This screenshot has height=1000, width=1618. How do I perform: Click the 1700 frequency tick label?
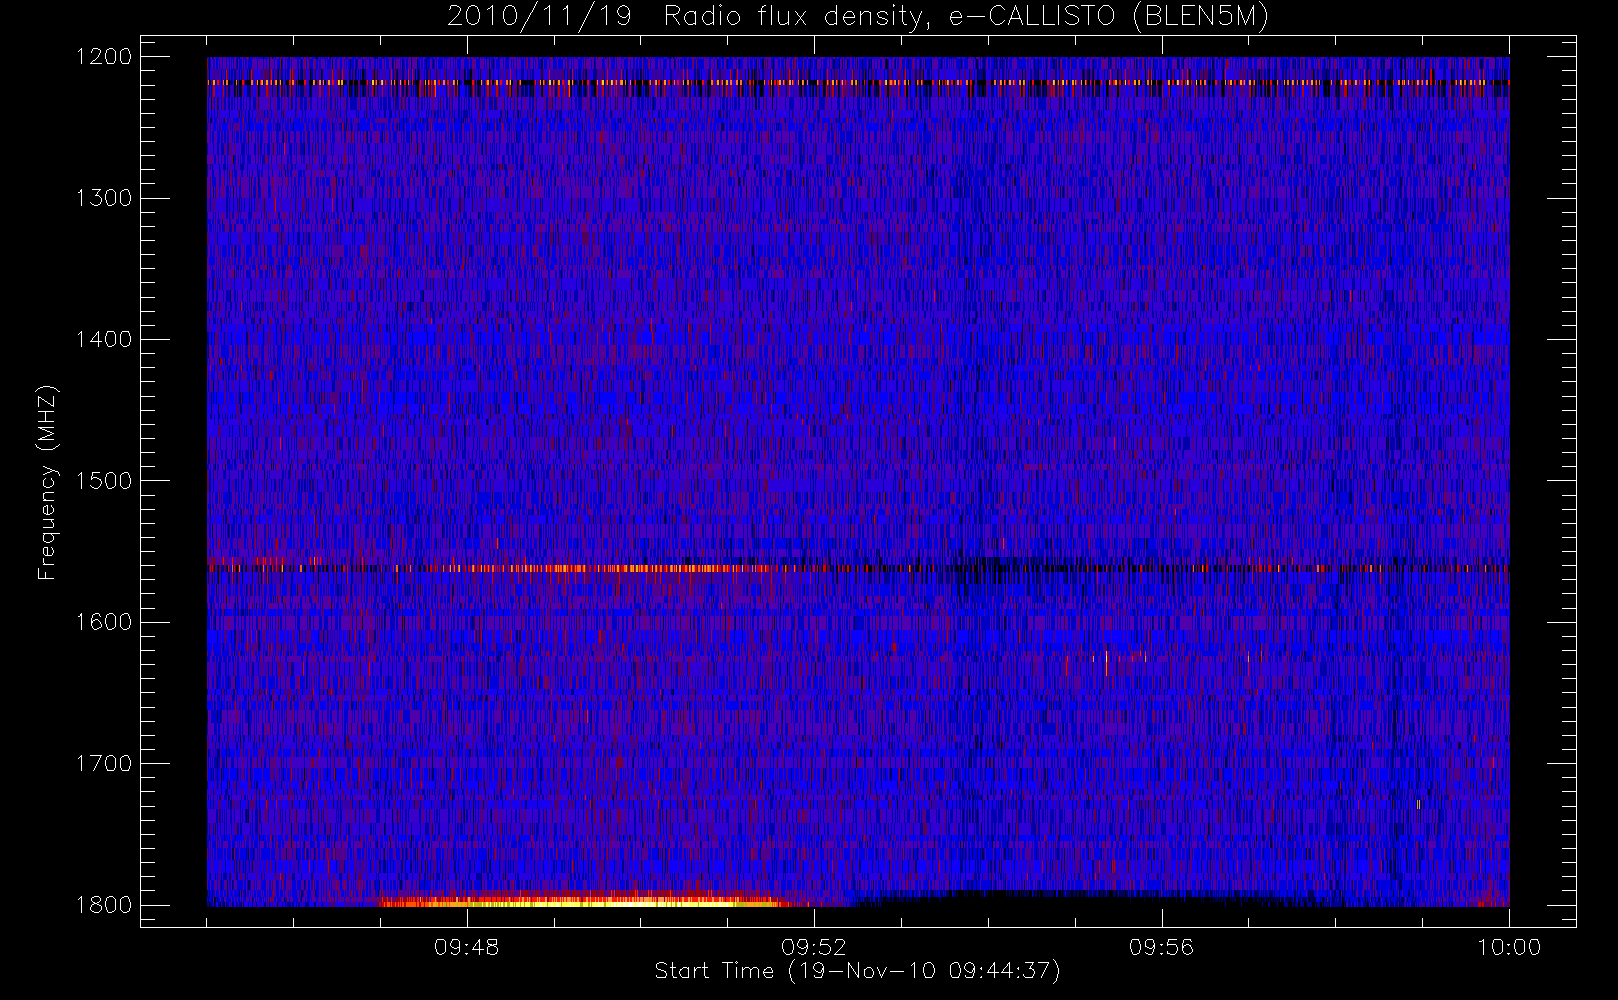pyautogui.click(x=104, y=763)
